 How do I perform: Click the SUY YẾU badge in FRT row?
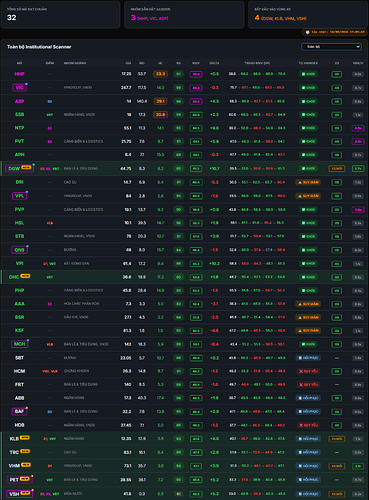pyautogui.click(x=308, y=385)
